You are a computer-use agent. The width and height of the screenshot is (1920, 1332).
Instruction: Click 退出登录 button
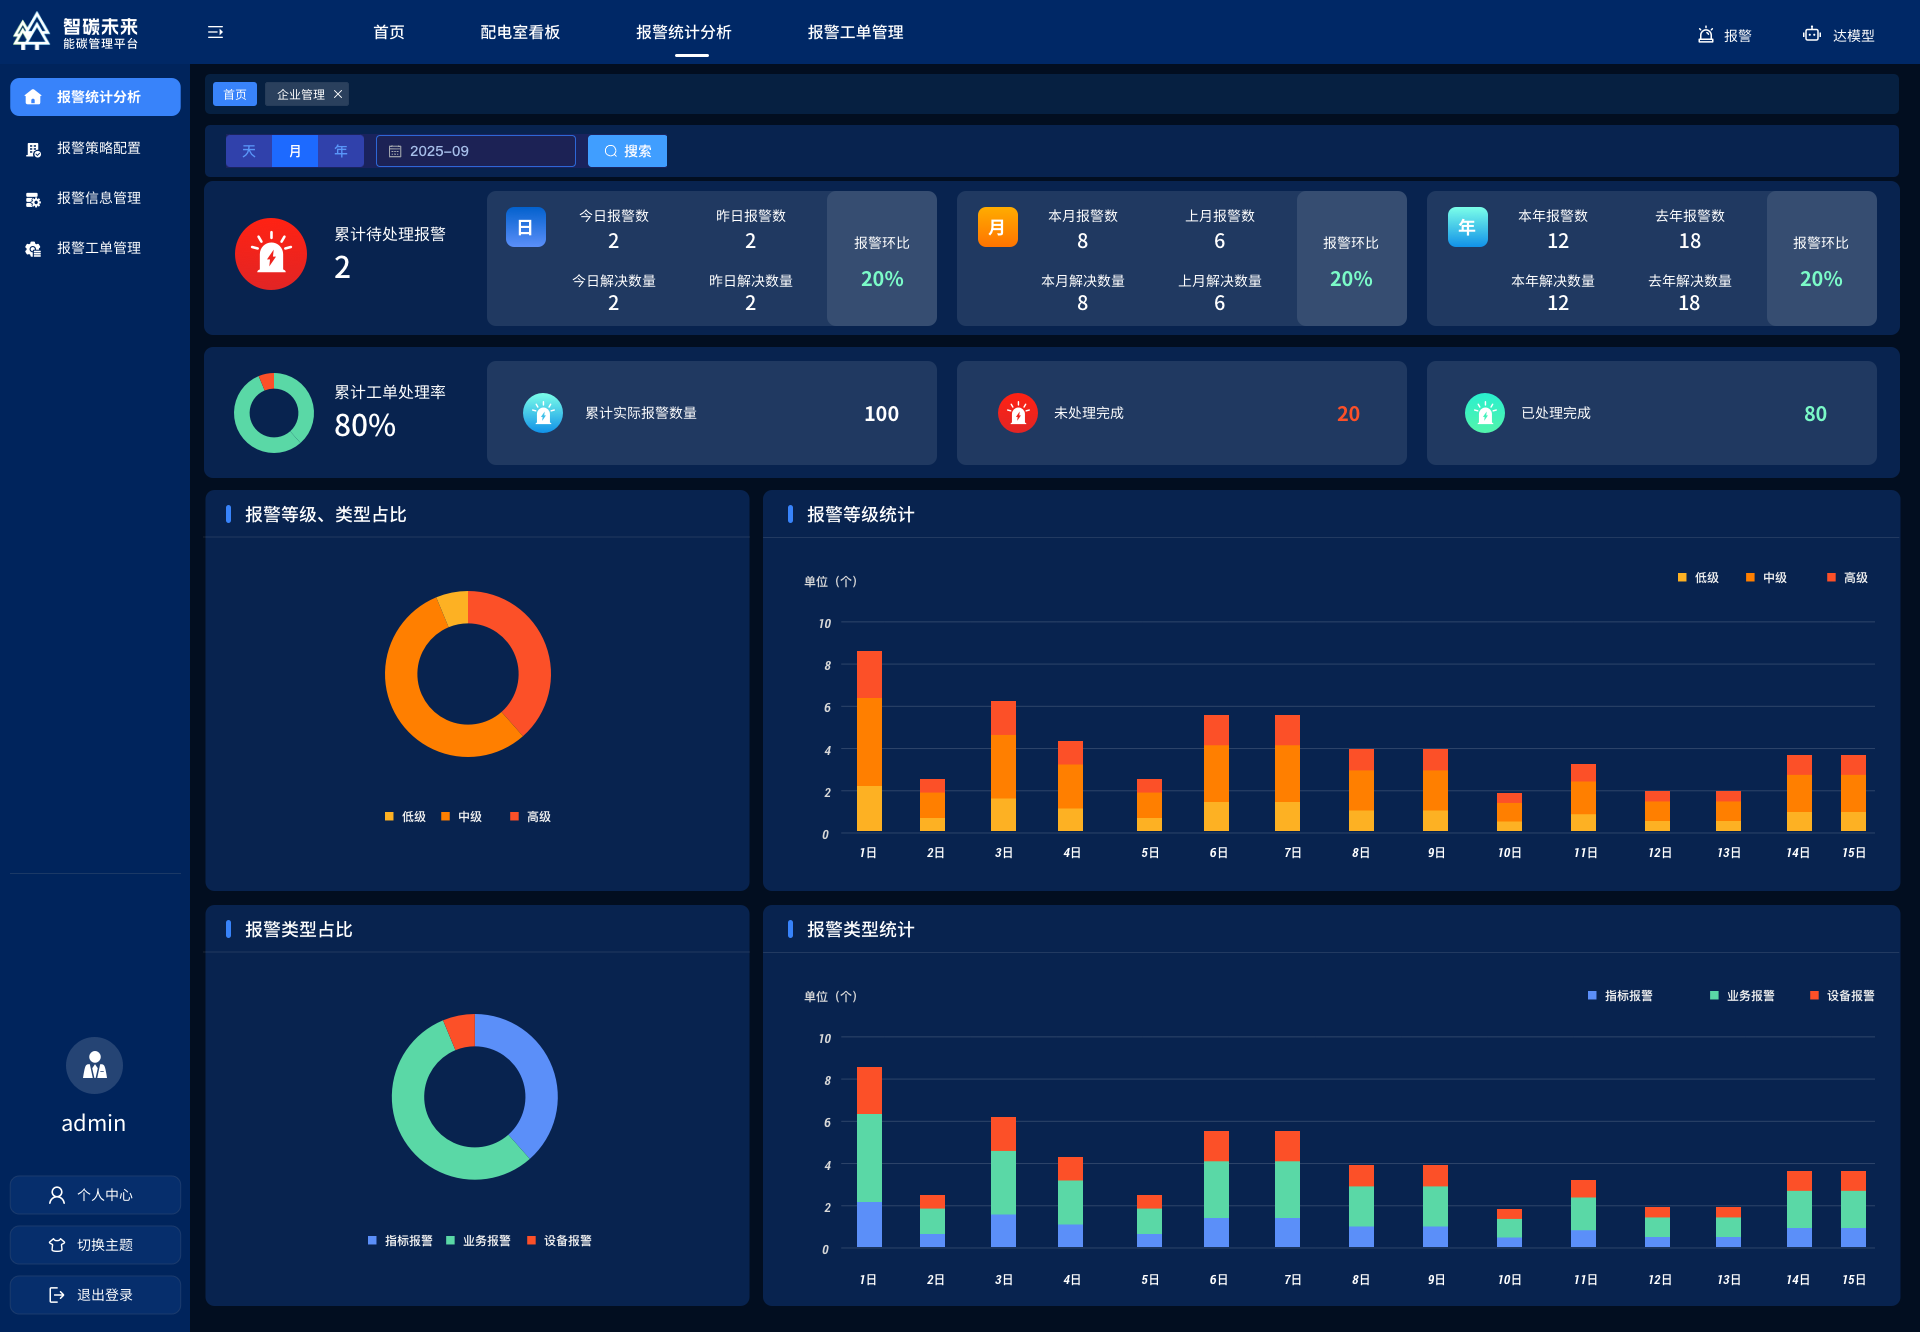pyautogui.click(x=95, y=1295)
